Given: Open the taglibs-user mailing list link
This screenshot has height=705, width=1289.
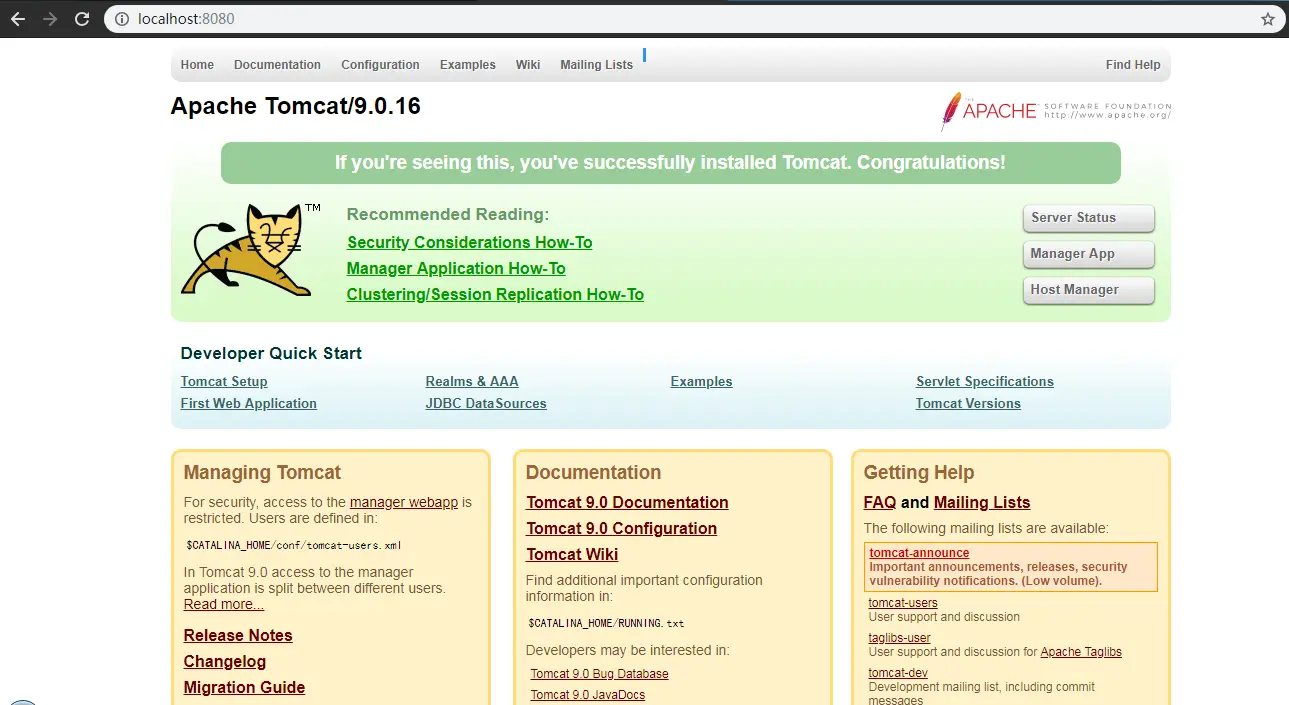Looking at the screenshot, I should click(x=900, y=638).
